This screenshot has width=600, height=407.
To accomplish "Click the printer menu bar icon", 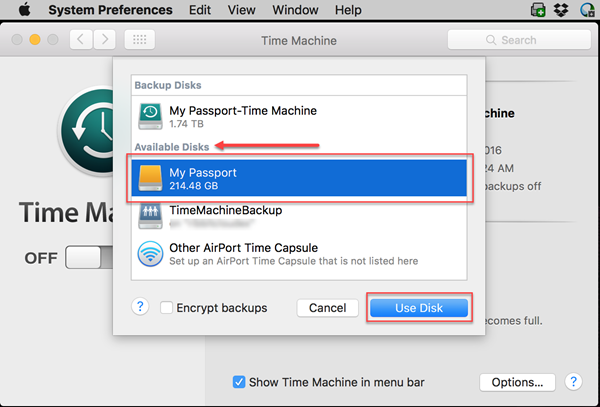I will (x=538, y=10).
